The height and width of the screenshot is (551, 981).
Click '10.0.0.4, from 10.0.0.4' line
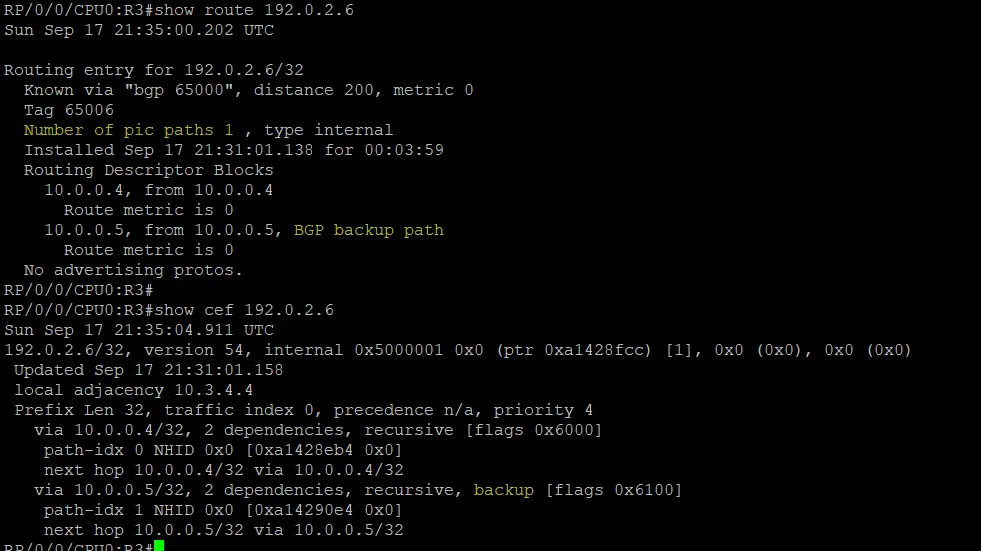[158, 190]
